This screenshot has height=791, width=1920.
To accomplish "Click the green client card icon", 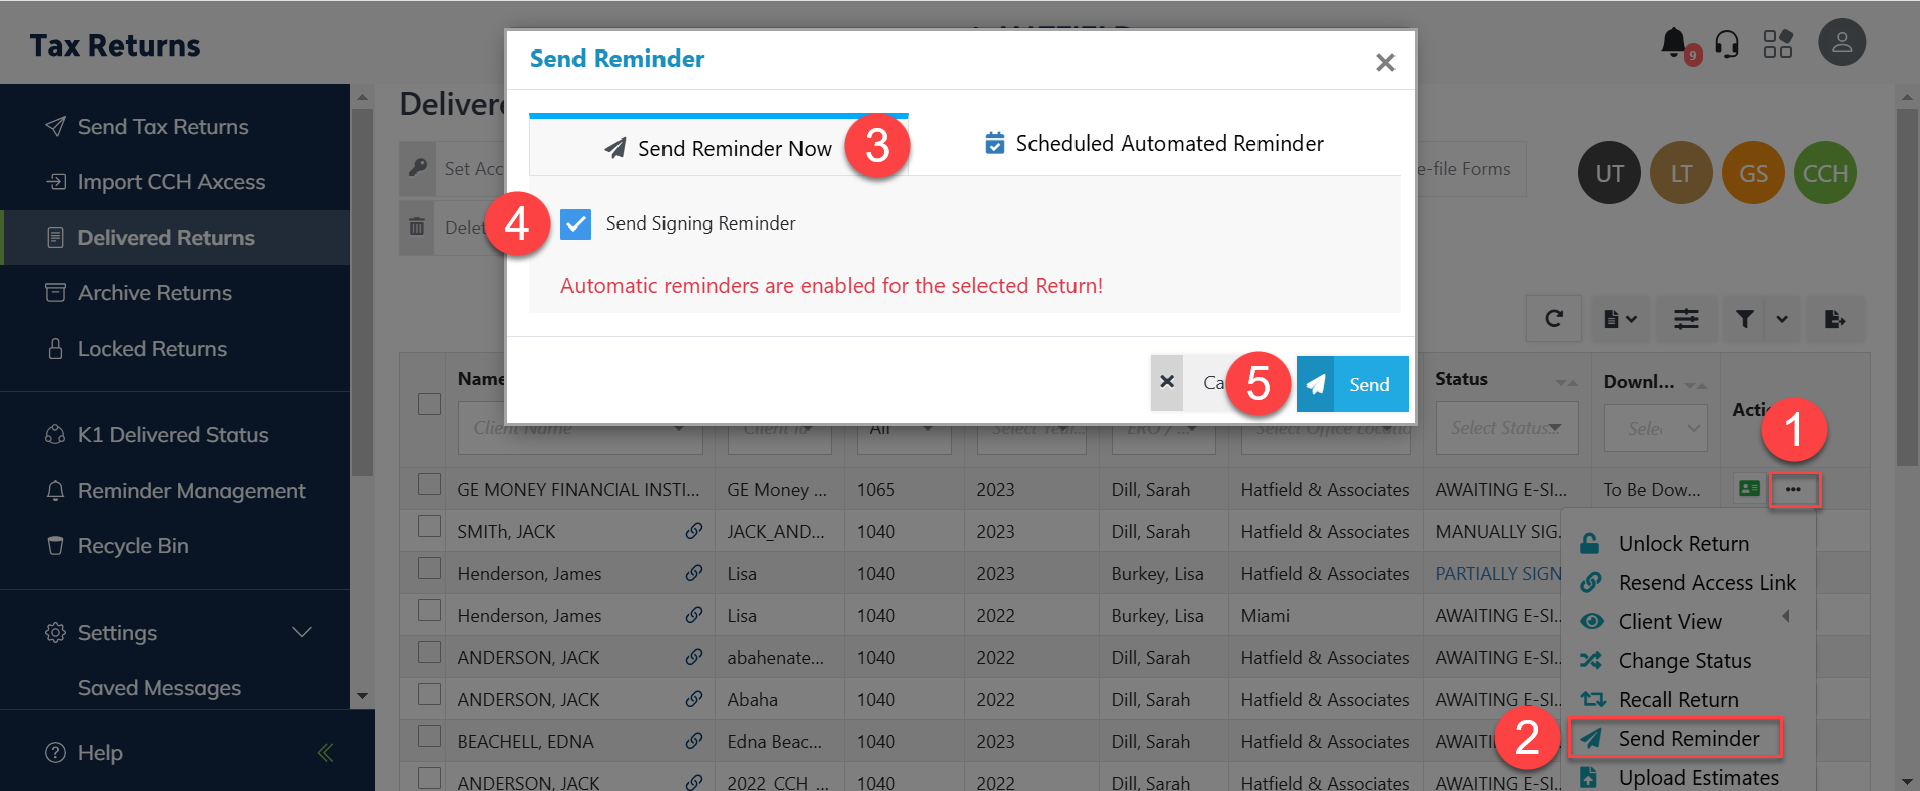I will pyautogui.click(x=1749, y=489).
